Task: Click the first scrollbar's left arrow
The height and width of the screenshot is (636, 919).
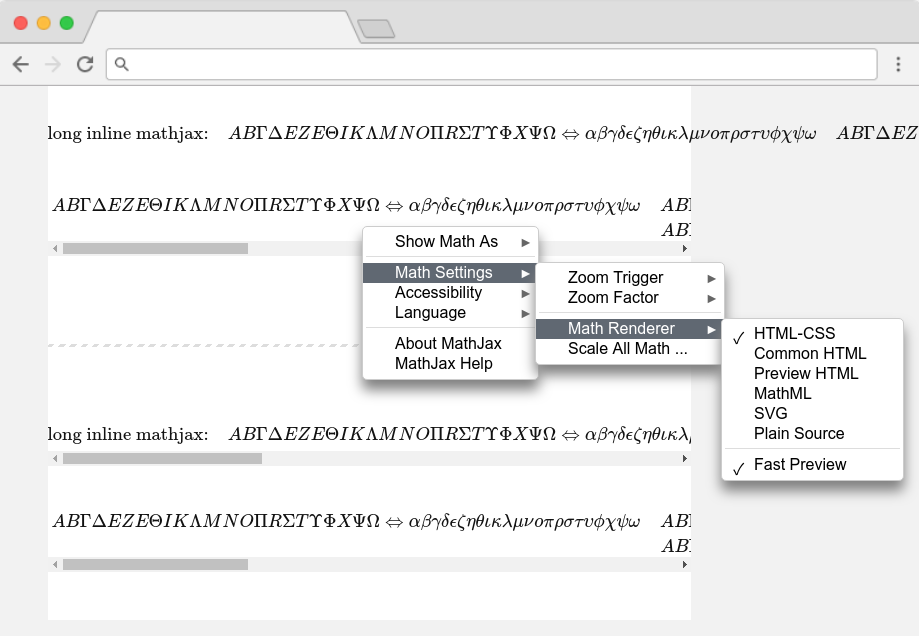Action: [x=54, y=248]
